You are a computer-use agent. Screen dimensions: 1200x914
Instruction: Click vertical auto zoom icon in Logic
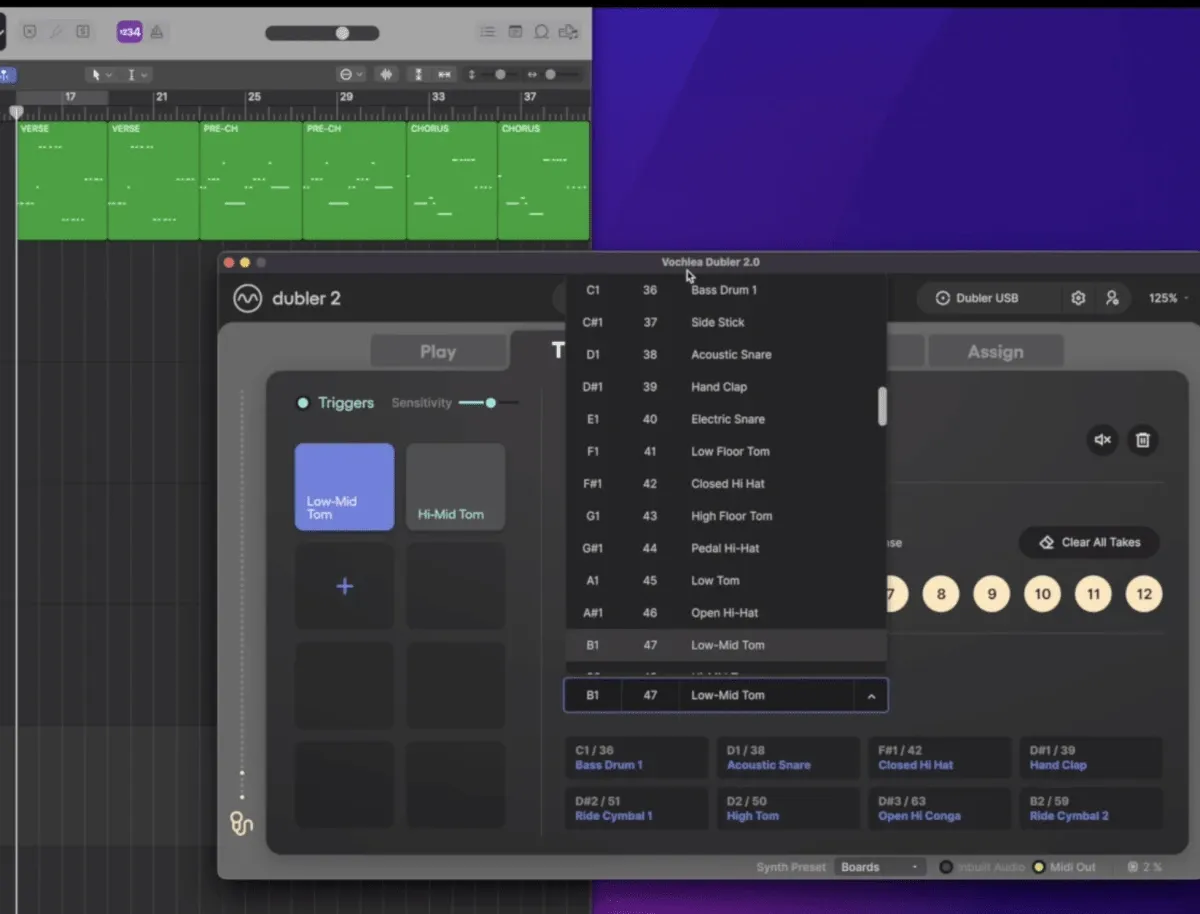tap(418, 75)
